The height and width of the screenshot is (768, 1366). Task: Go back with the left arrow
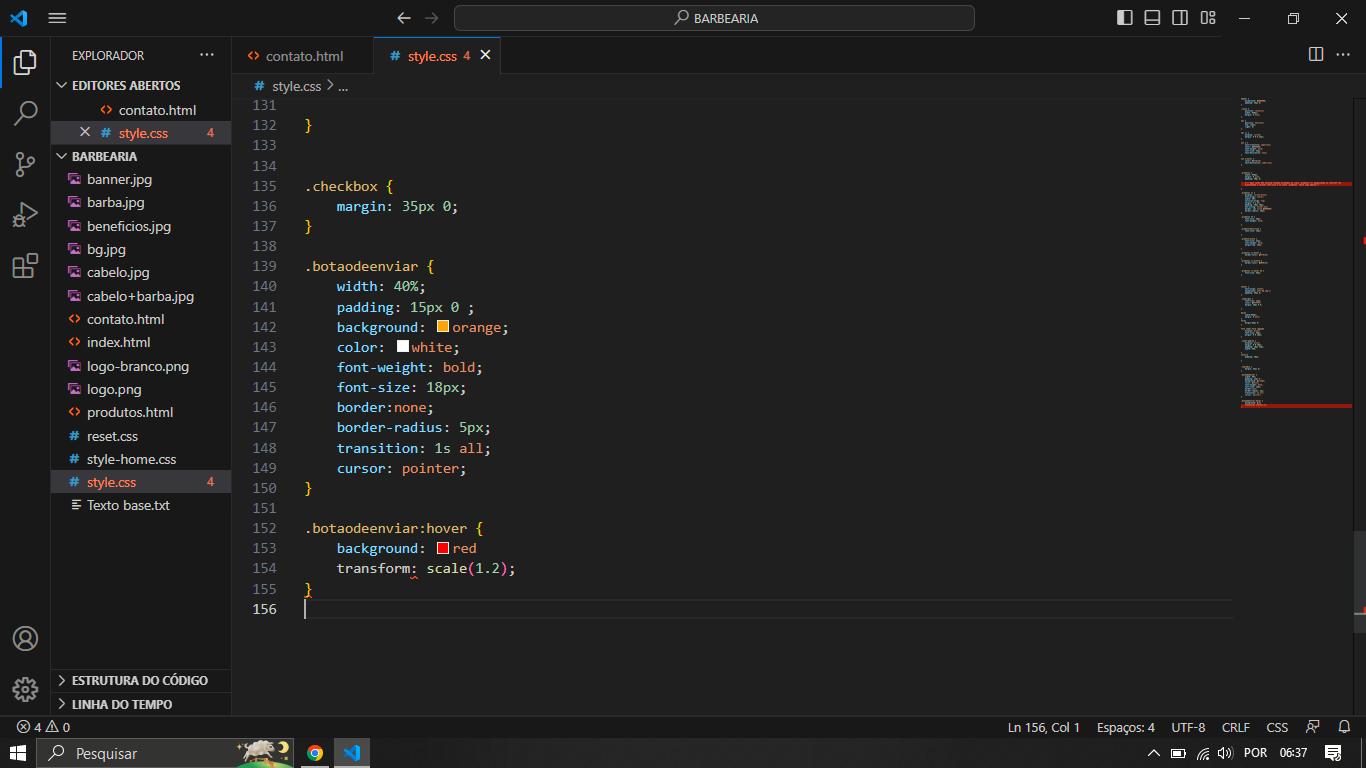[x=404, y=18]
